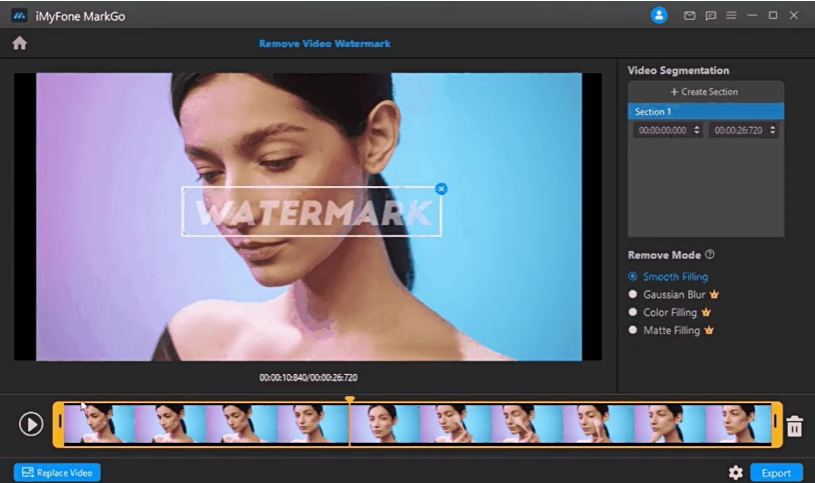The width and height of the screenshot is (815, 483).
Task: Open settings with the gear icon
Action: tap(735, 472)
